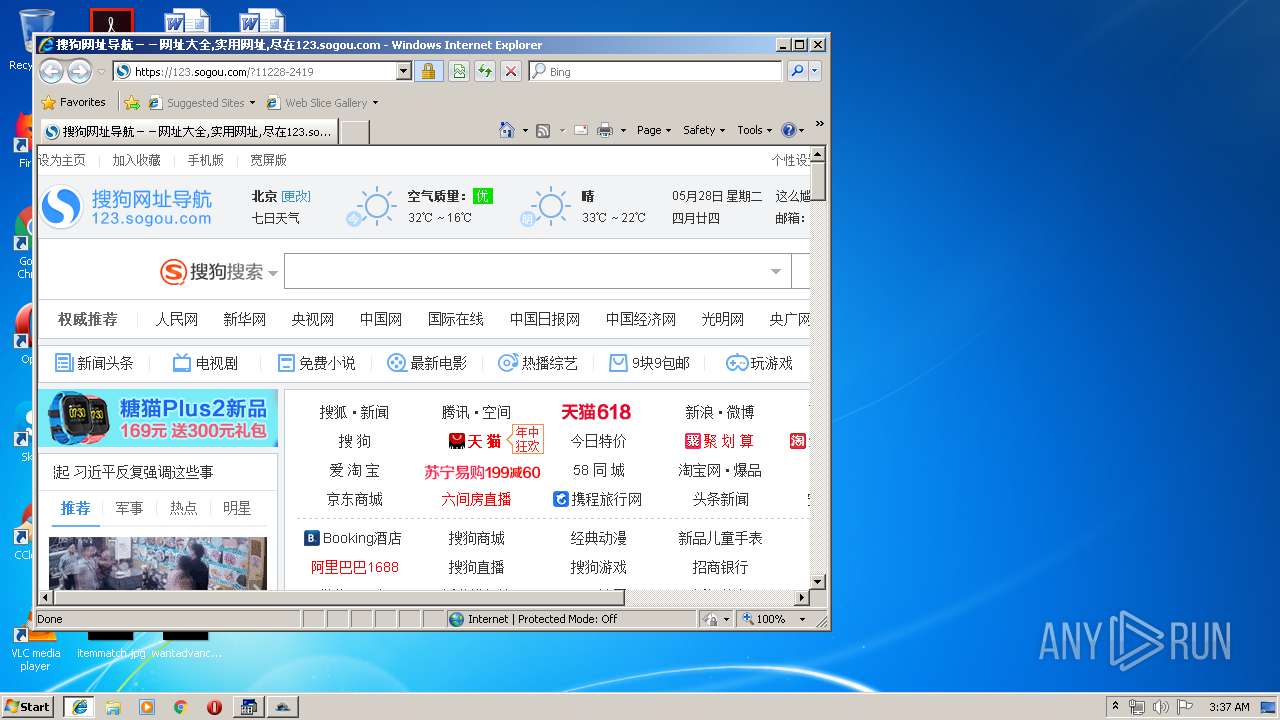
Task: Click the 宽屏版 link
Action: [x=268, y=160]
